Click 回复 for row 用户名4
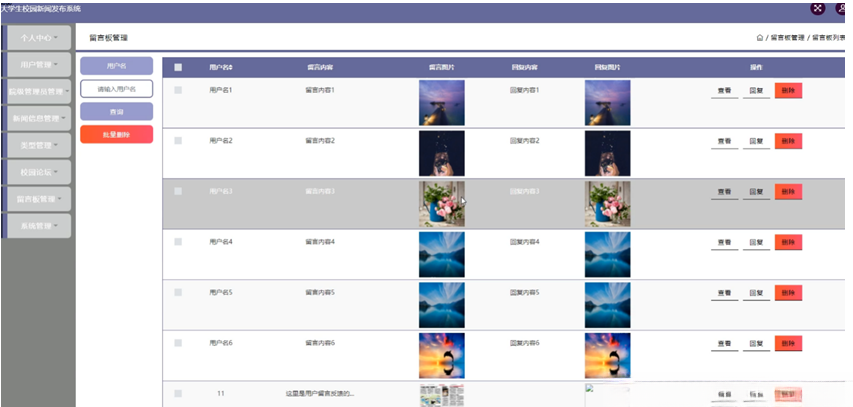 click(x=756, y=243)
